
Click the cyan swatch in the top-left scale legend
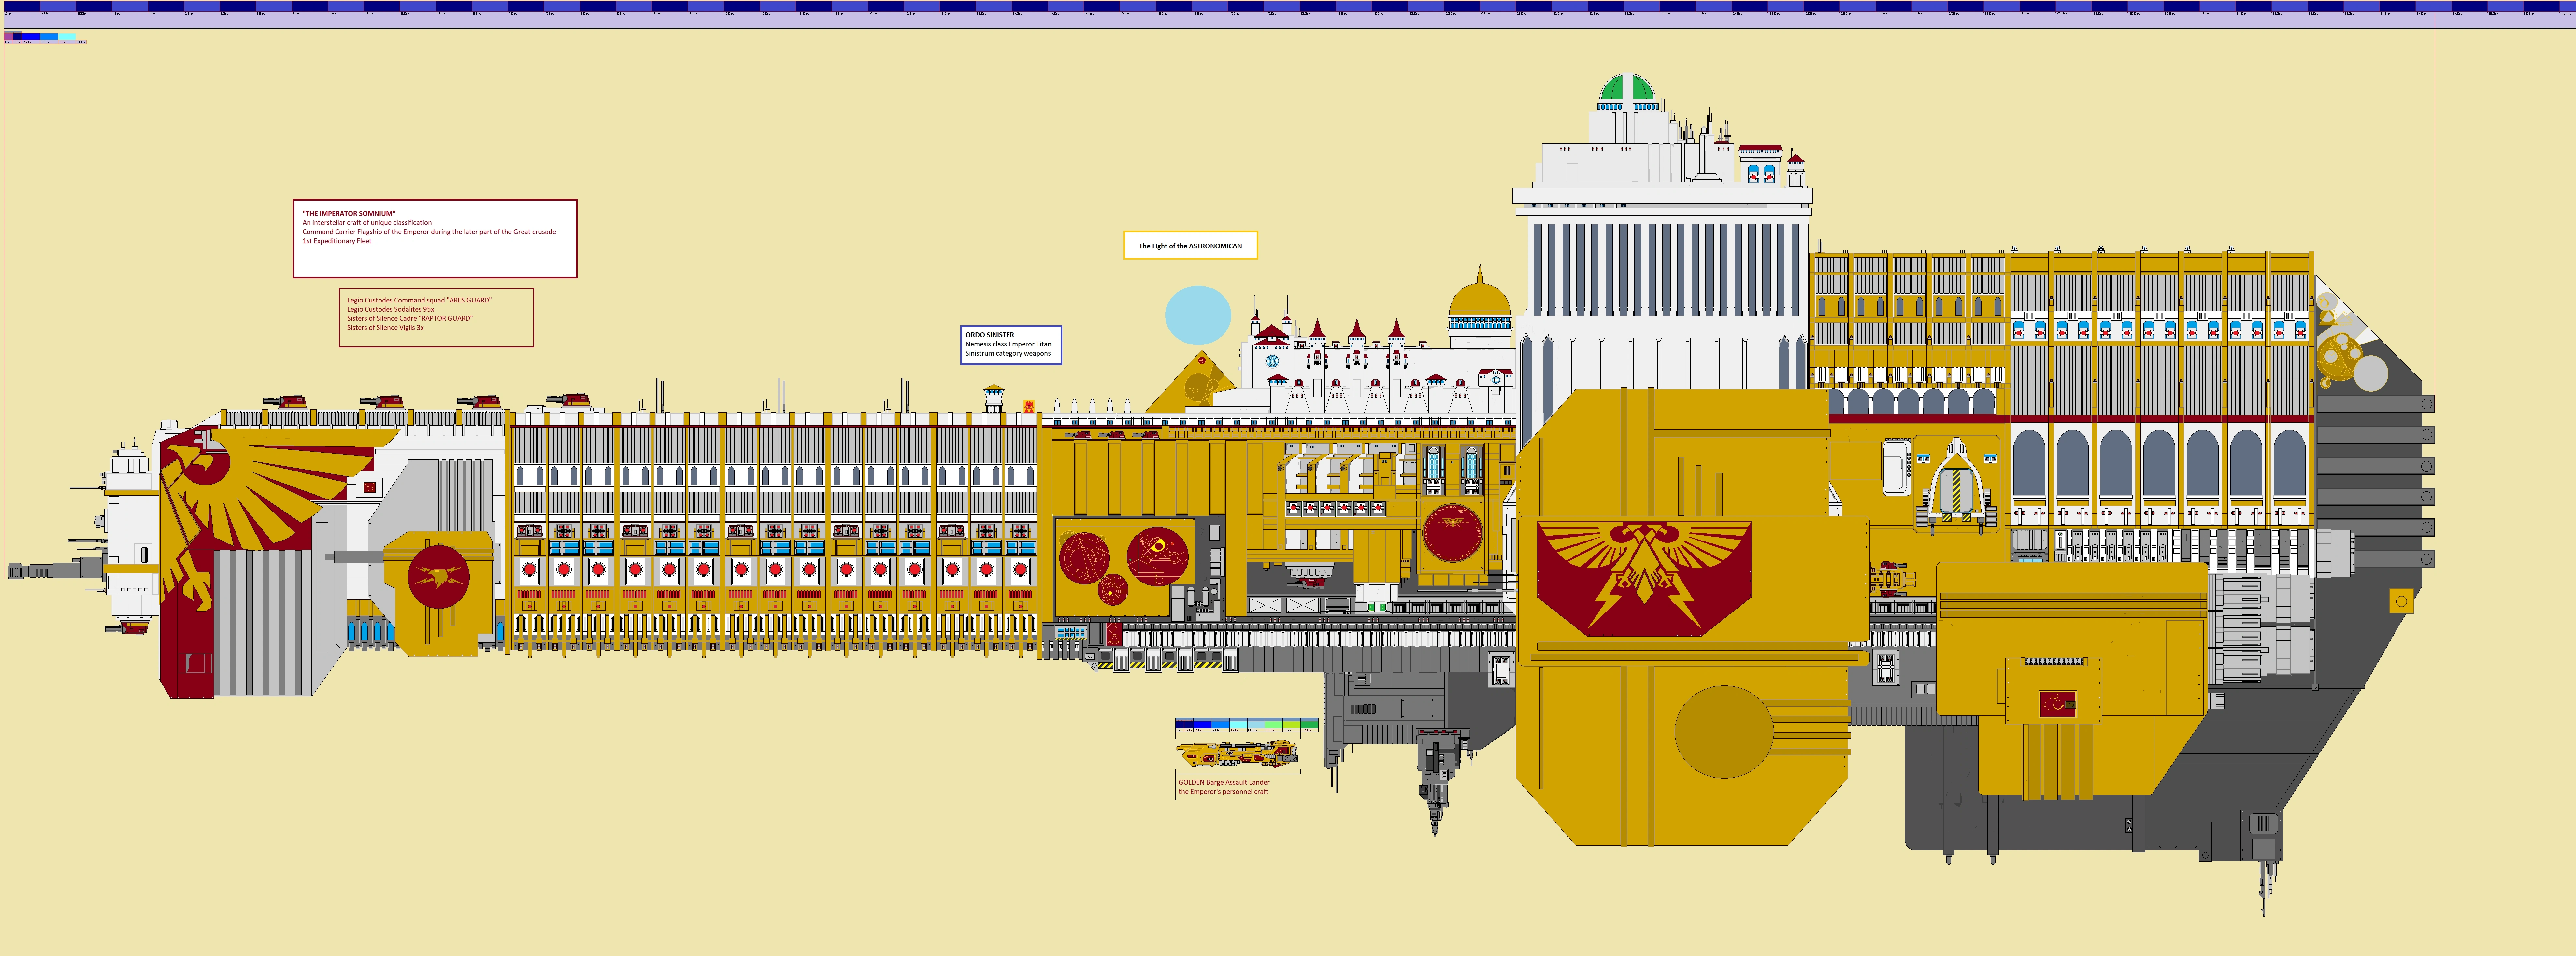coord(67,37)
